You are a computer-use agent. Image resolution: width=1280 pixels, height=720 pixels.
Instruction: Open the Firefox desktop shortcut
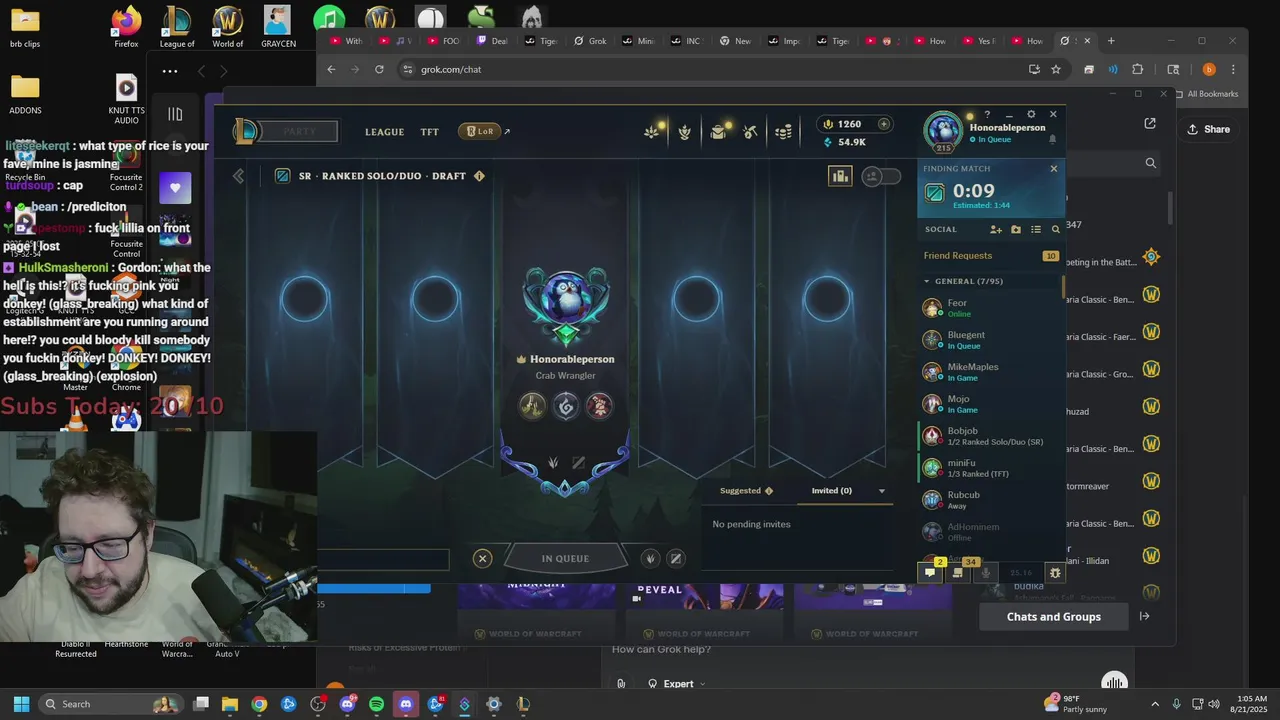125,27
